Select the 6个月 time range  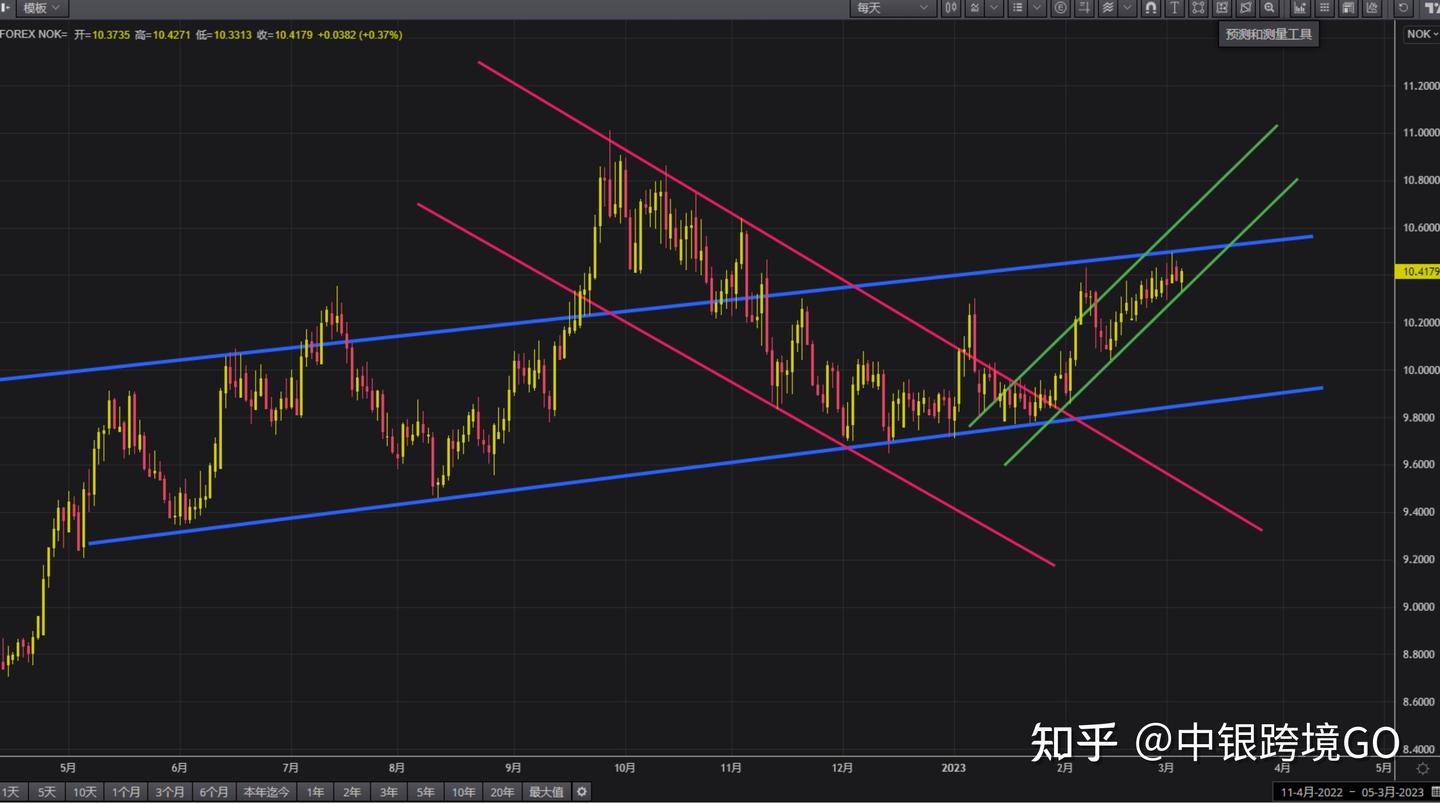coord(214,792)
